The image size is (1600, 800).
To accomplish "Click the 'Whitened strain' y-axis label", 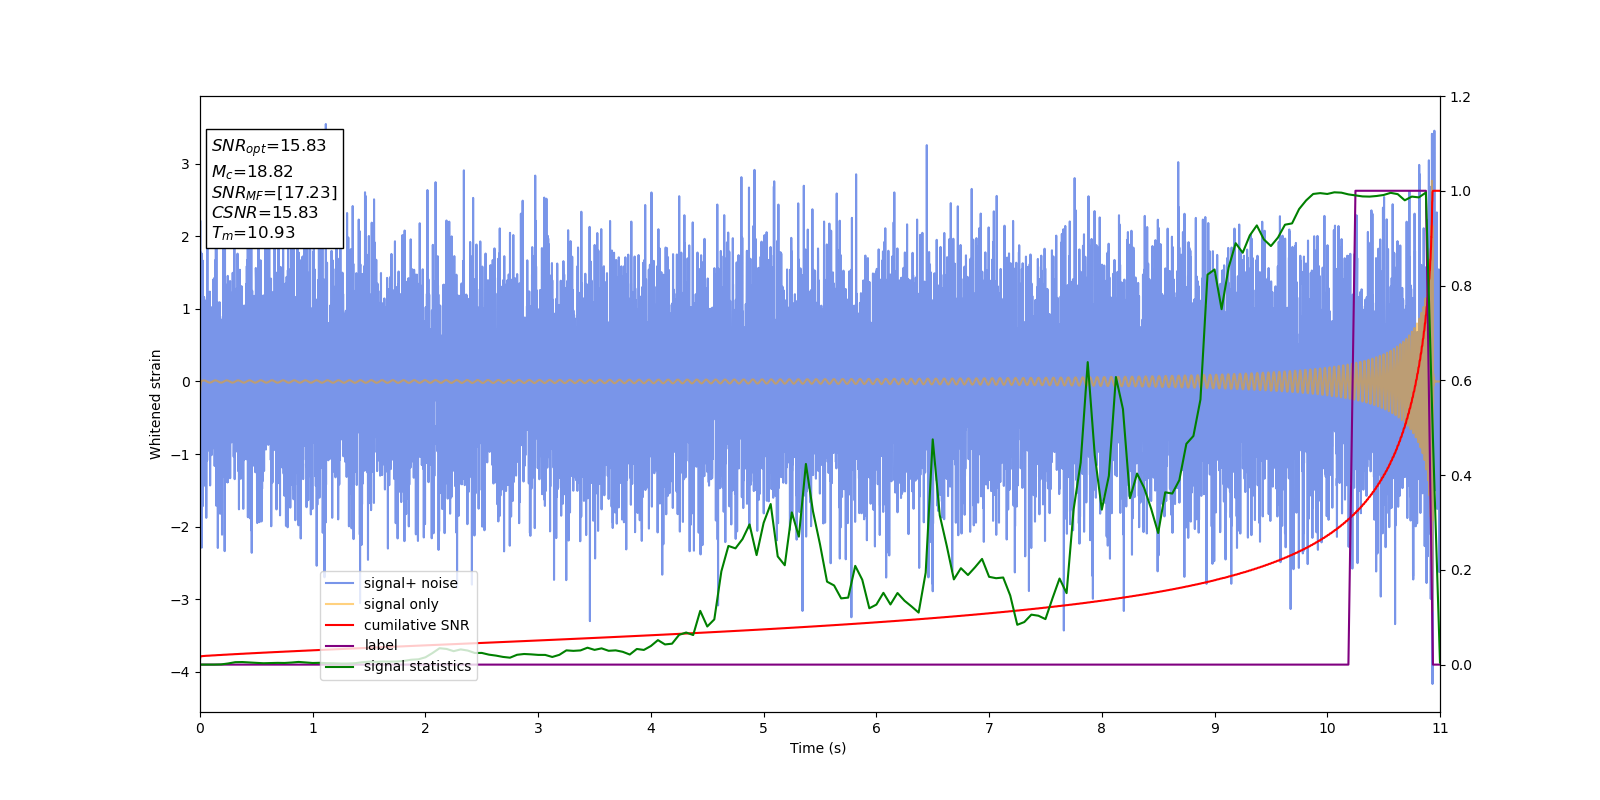I will click(155, 404).
